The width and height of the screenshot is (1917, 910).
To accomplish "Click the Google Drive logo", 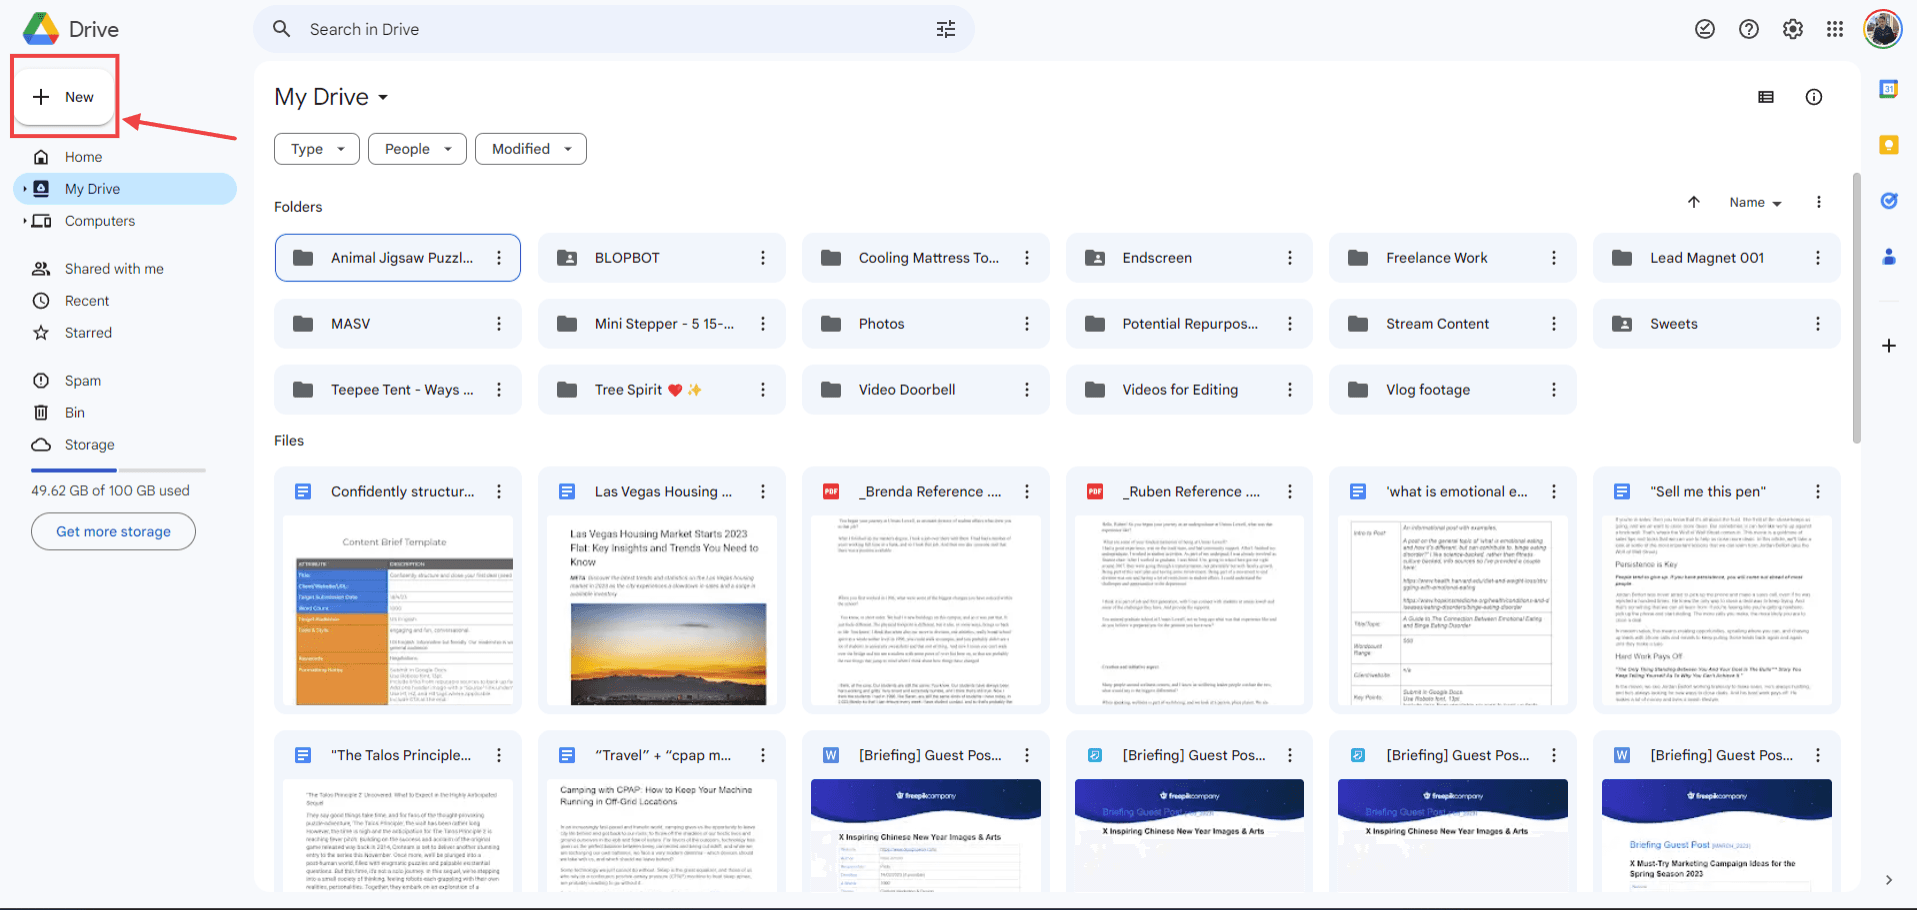I will [41, 29].
